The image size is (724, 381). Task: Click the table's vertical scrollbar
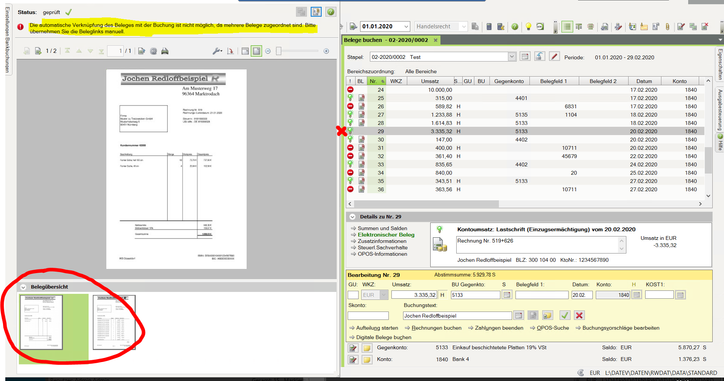[708, 160]
